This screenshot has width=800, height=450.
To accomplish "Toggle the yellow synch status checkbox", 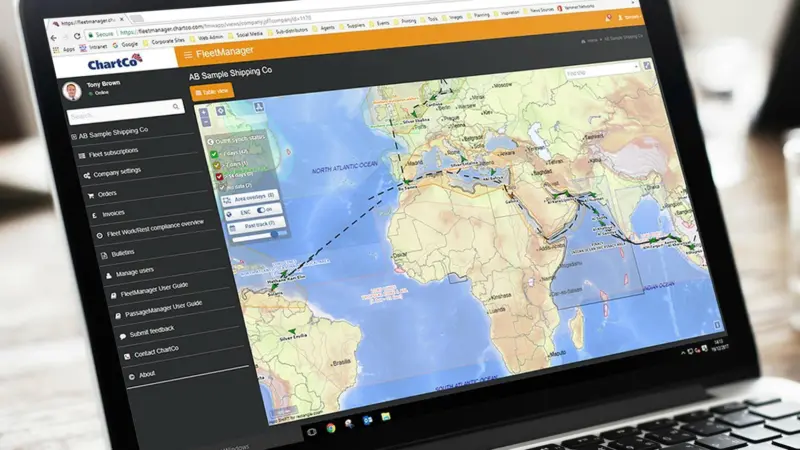I will point(217,165).
